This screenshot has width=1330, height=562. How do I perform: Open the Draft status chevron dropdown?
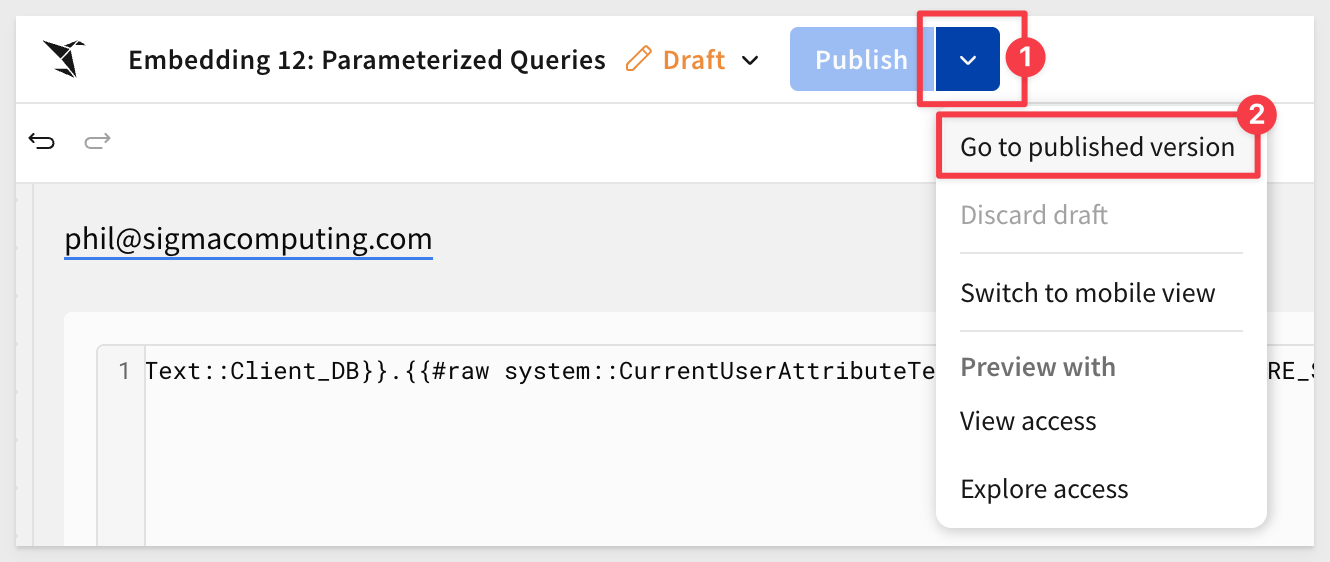750,60
